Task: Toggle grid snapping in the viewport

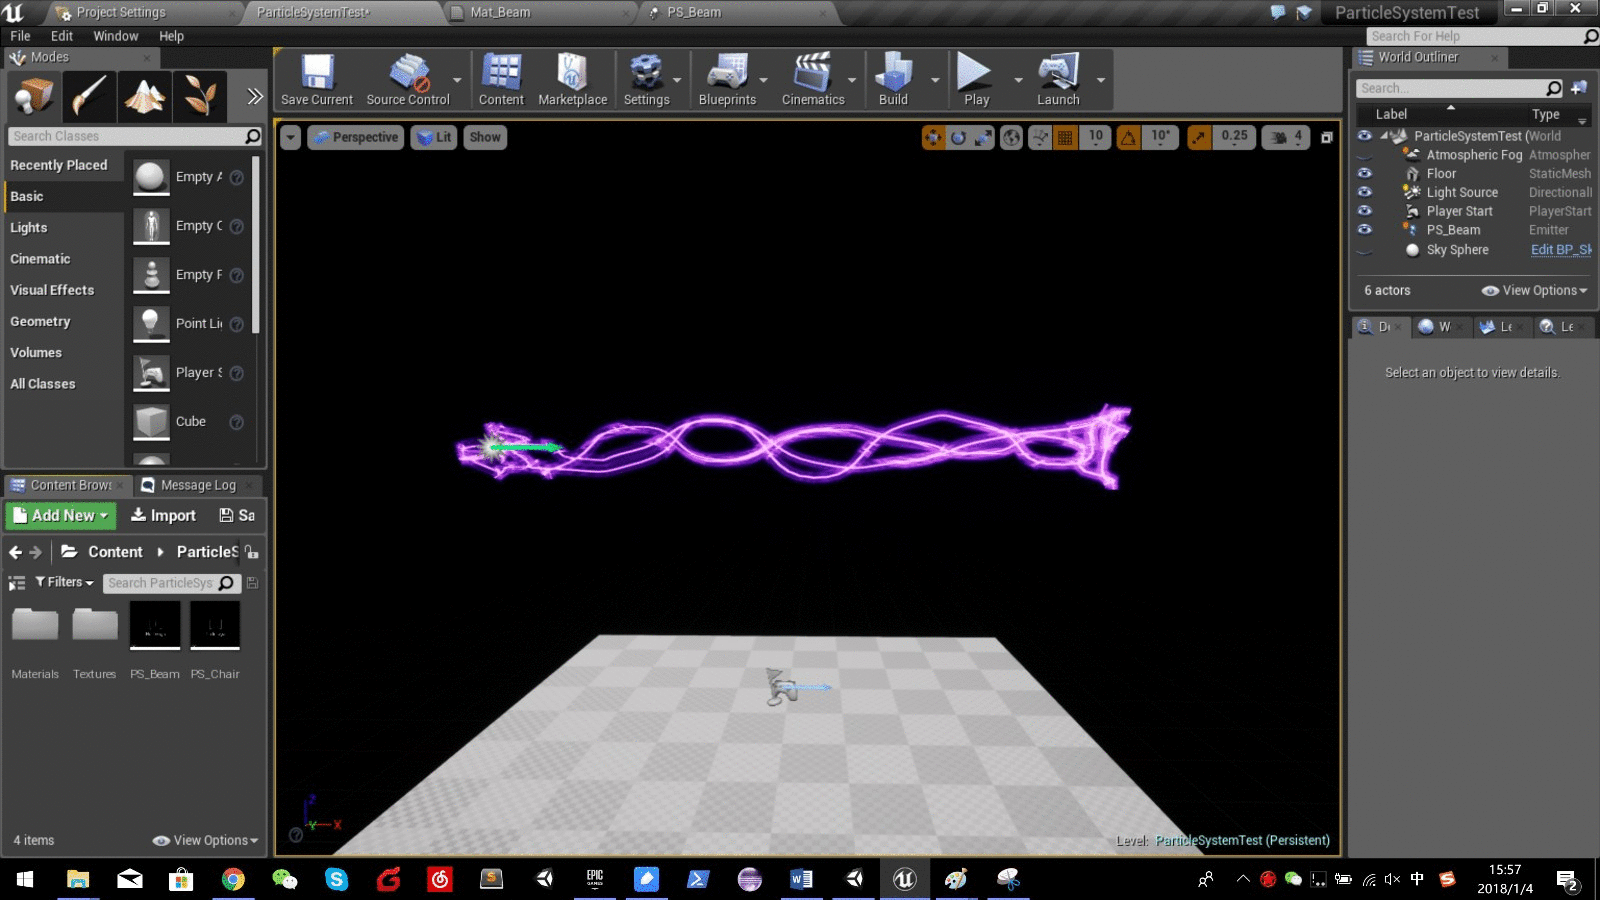Action: [x=1066, y=138]
